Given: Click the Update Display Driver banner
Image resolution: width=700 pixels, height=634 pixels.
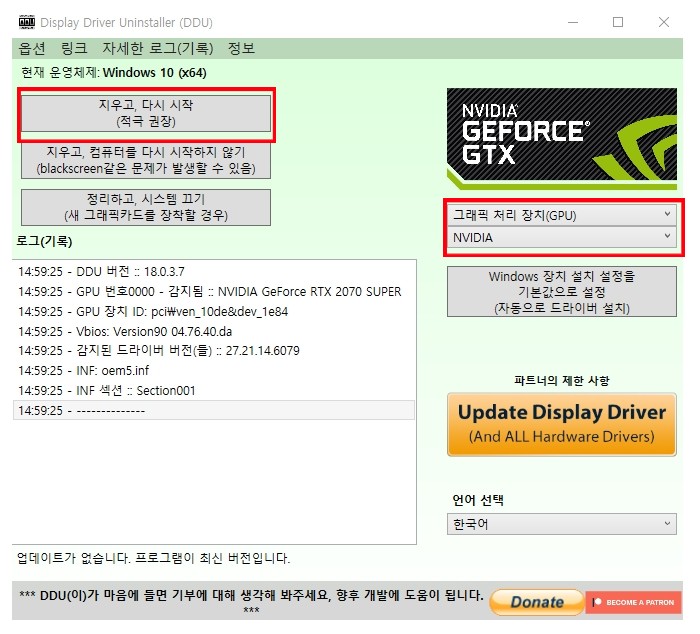Looking at the screenshot, I should pos(562,425).
